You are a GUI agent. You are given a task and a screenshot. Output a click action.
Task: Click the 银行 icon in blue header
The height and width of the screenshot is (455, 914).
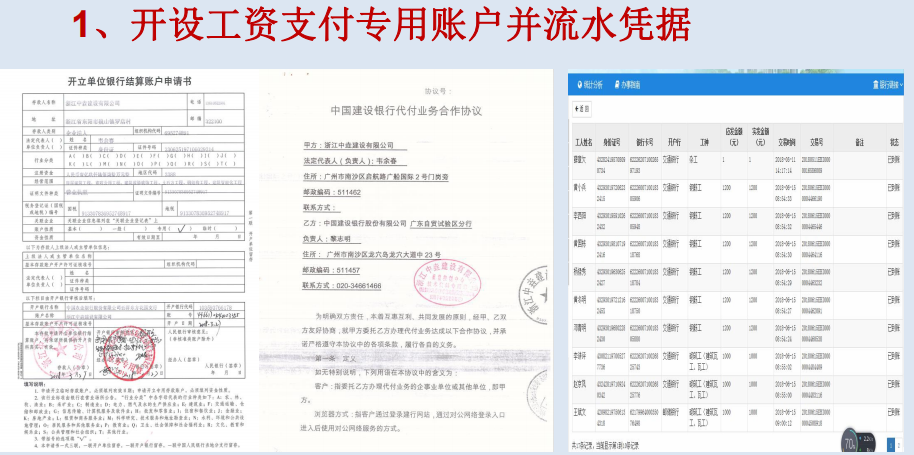(876, 85)
